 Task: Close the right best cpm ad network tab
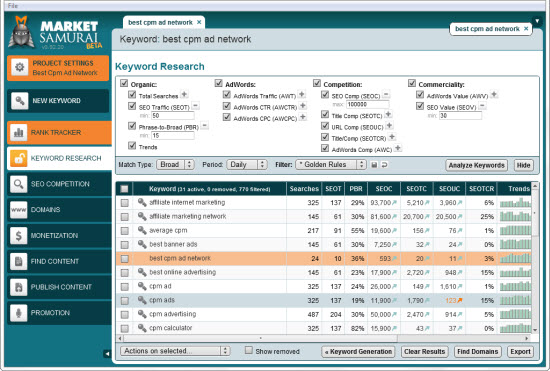526,29
